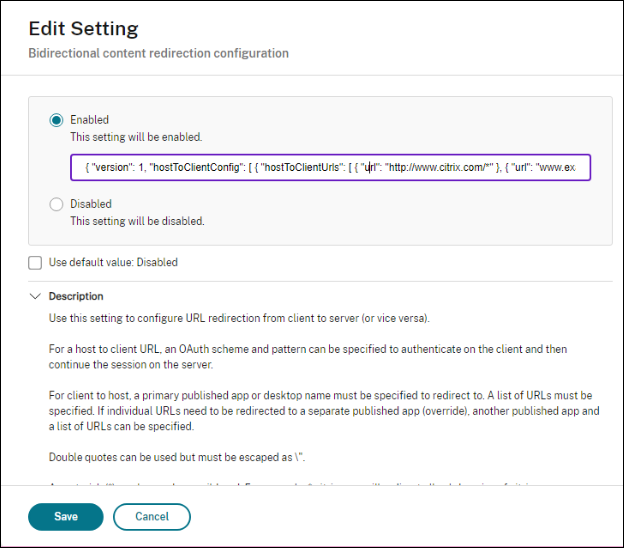Select the Disabled radio button
Screen dimensions: 624x548
pos(56,204)
